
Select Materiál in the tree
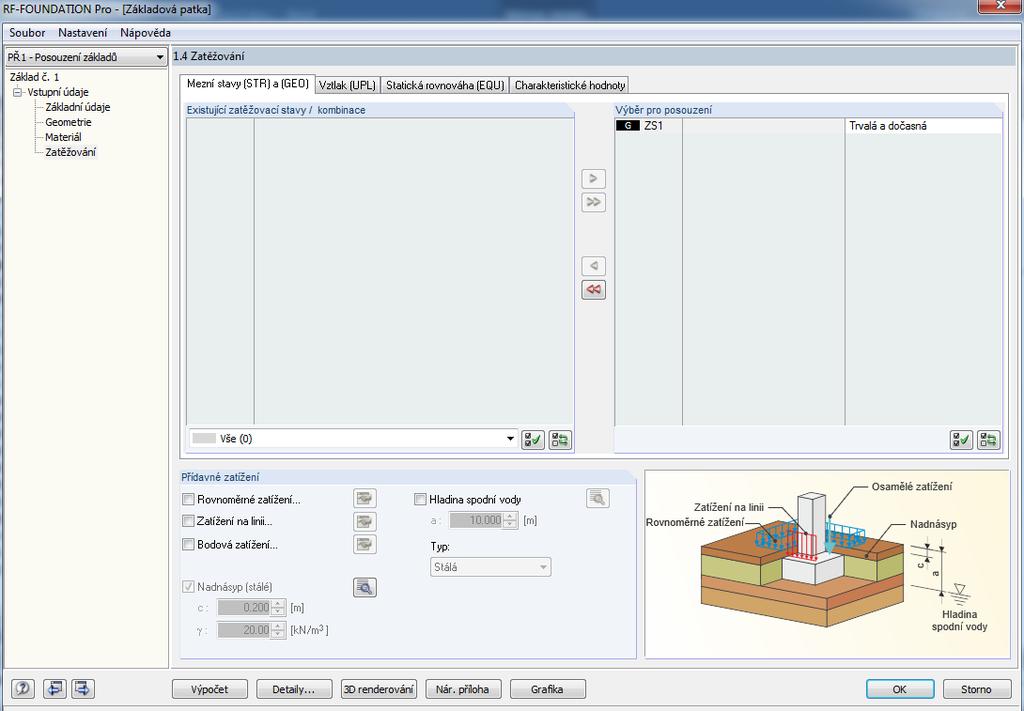click(x=63, y=137)
